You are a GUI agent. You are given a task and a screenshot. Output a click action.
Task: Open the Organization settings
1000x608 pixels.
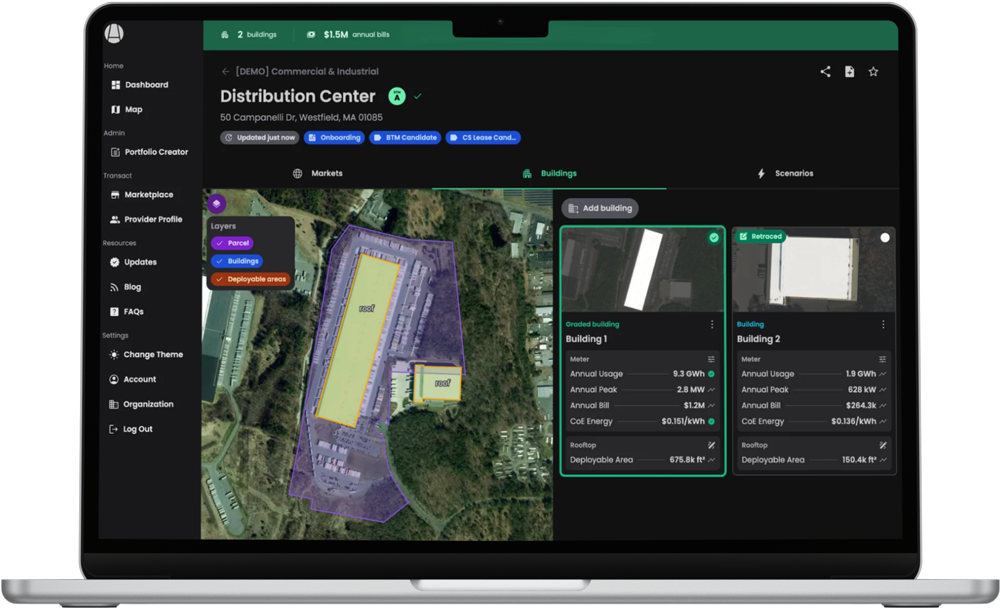[x=141, y=404]
